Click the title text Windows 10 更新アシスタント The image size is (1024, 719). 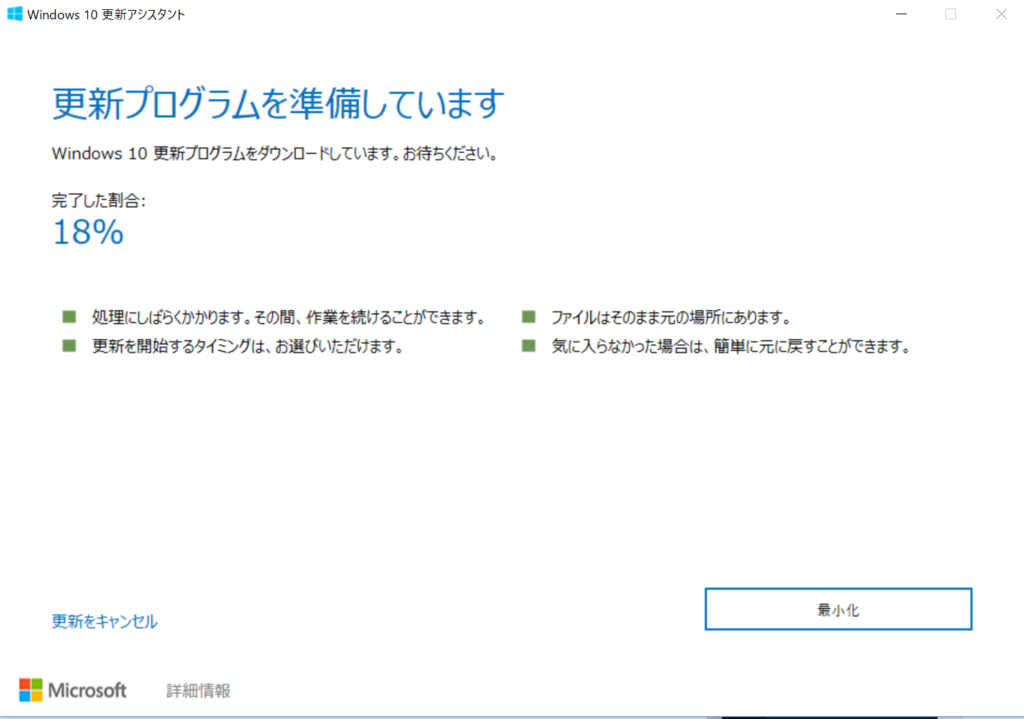(106, 14)
